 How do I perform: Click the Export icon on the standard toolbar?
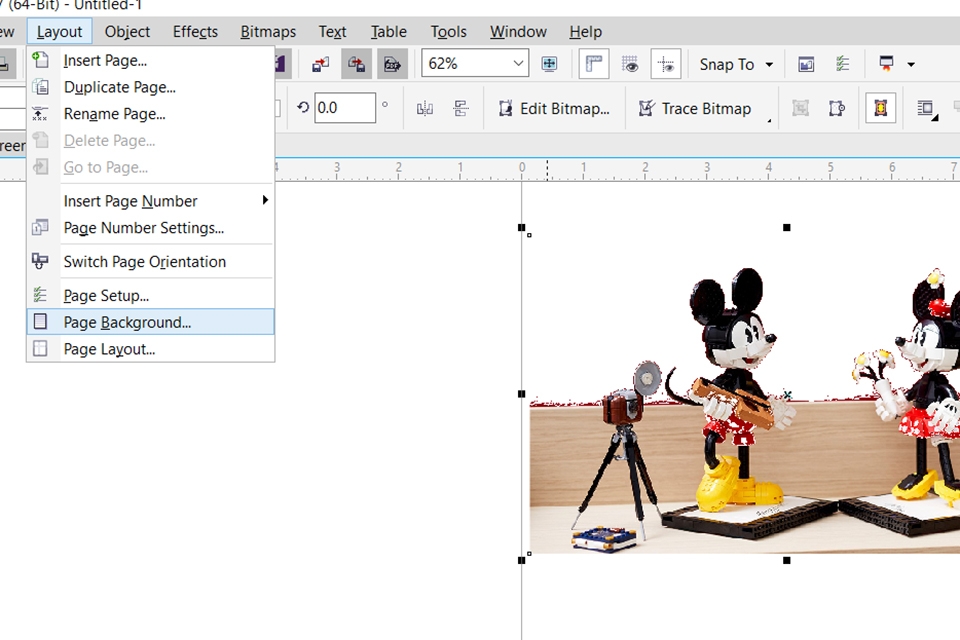[x=355, y=63]
